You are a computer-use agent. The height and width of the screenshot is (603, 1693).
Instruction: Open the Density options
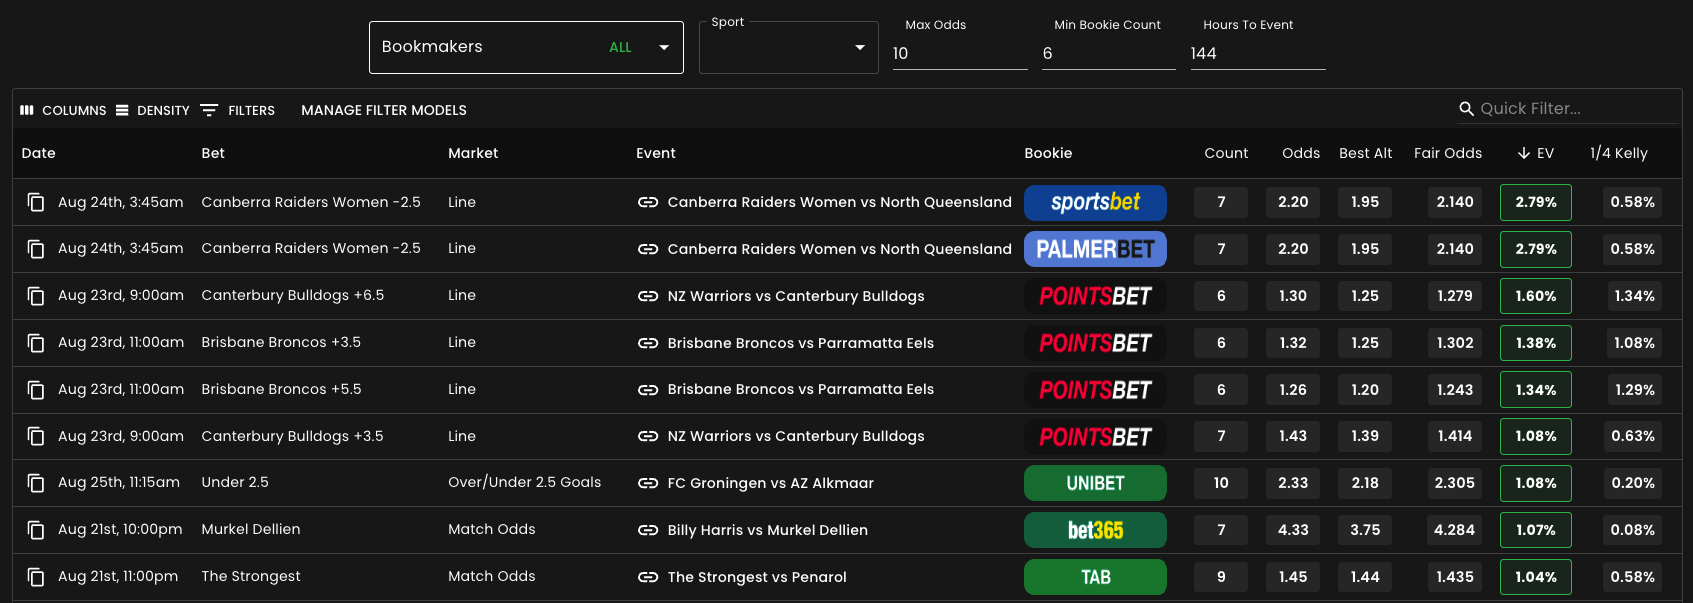pyautogui.click(x=152, y=110)
